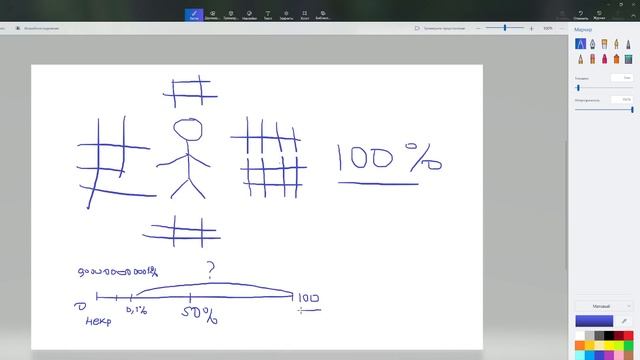Open the 2D shapes tab

(212, 15)
